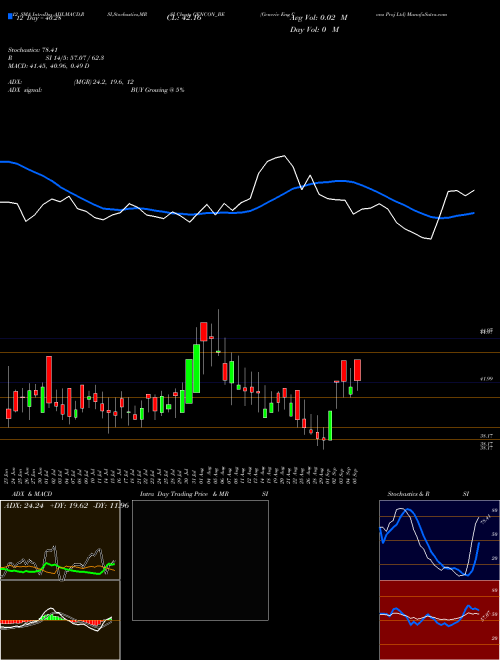The width and height of the screenshot is (500, 660).
Task: Click the top price label on the right axis
Action: (x=486, y=332)
